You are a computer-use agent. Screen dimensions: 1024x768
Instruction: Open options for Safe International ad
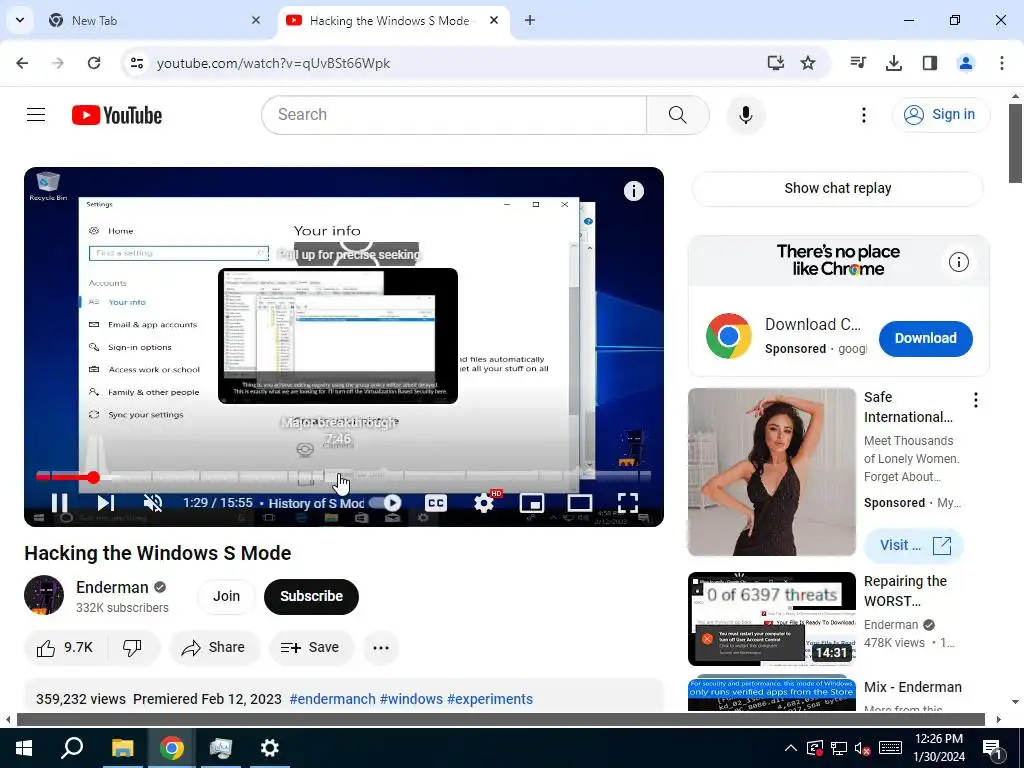(x=976, y=400)
